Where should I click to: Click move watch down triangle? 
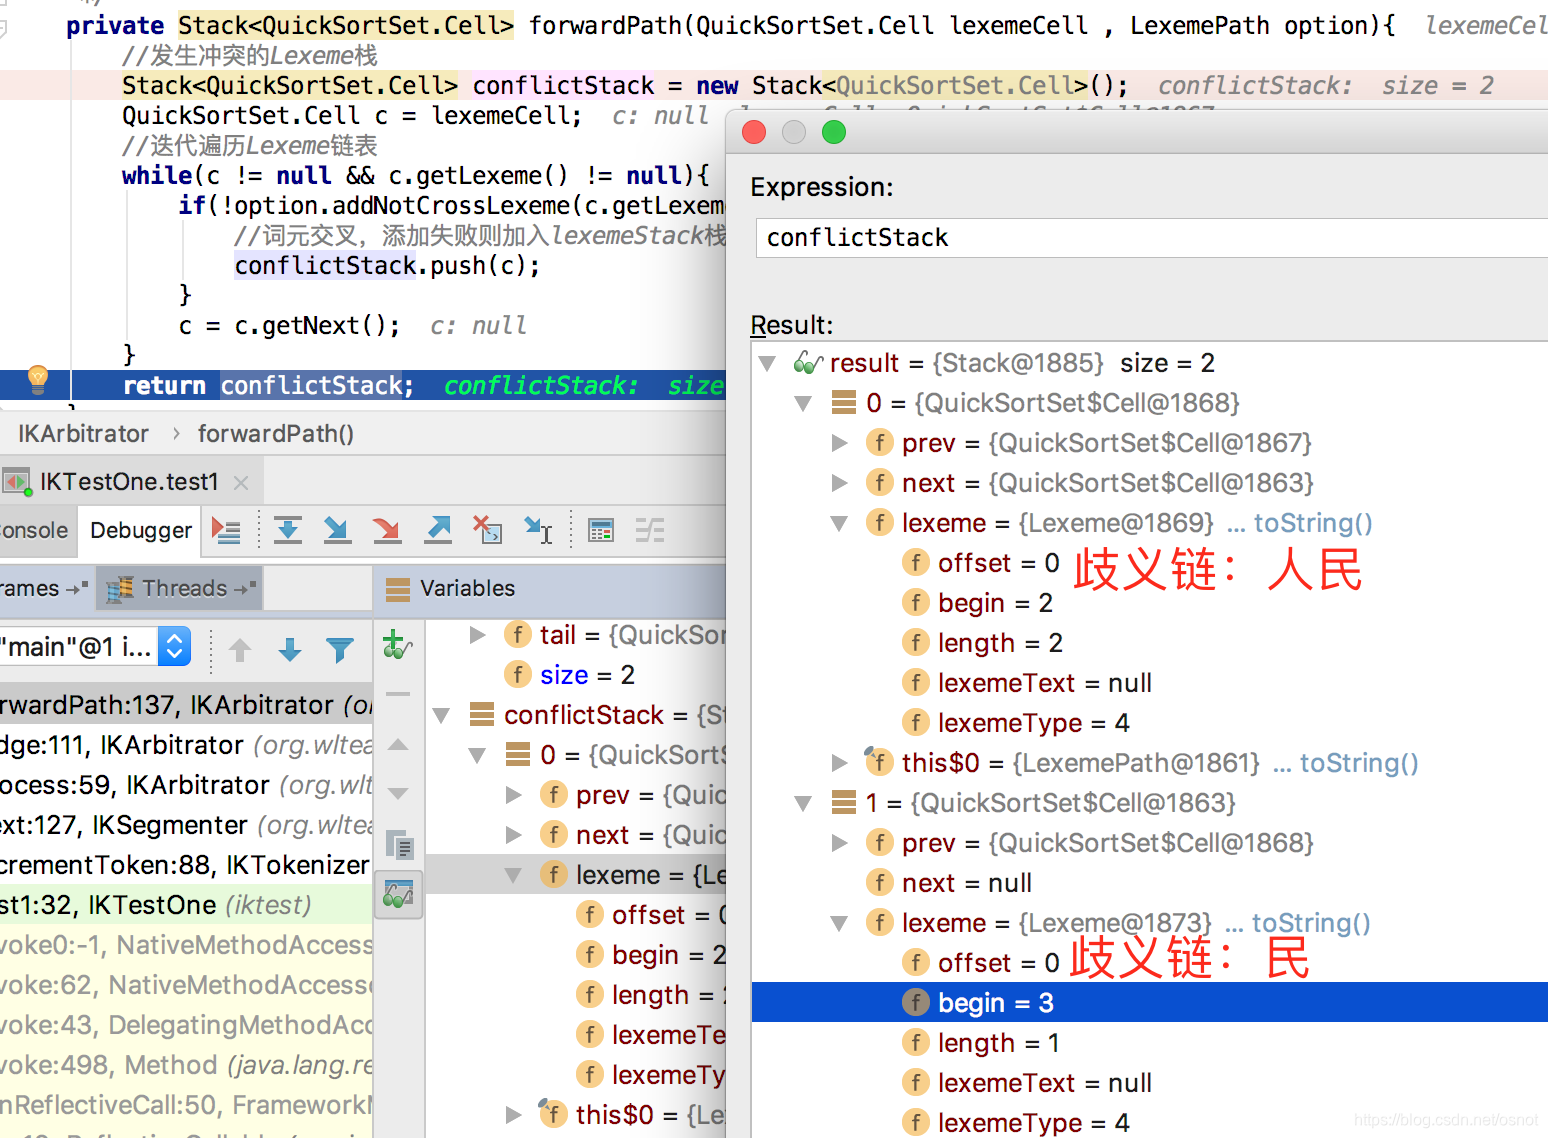398,794
